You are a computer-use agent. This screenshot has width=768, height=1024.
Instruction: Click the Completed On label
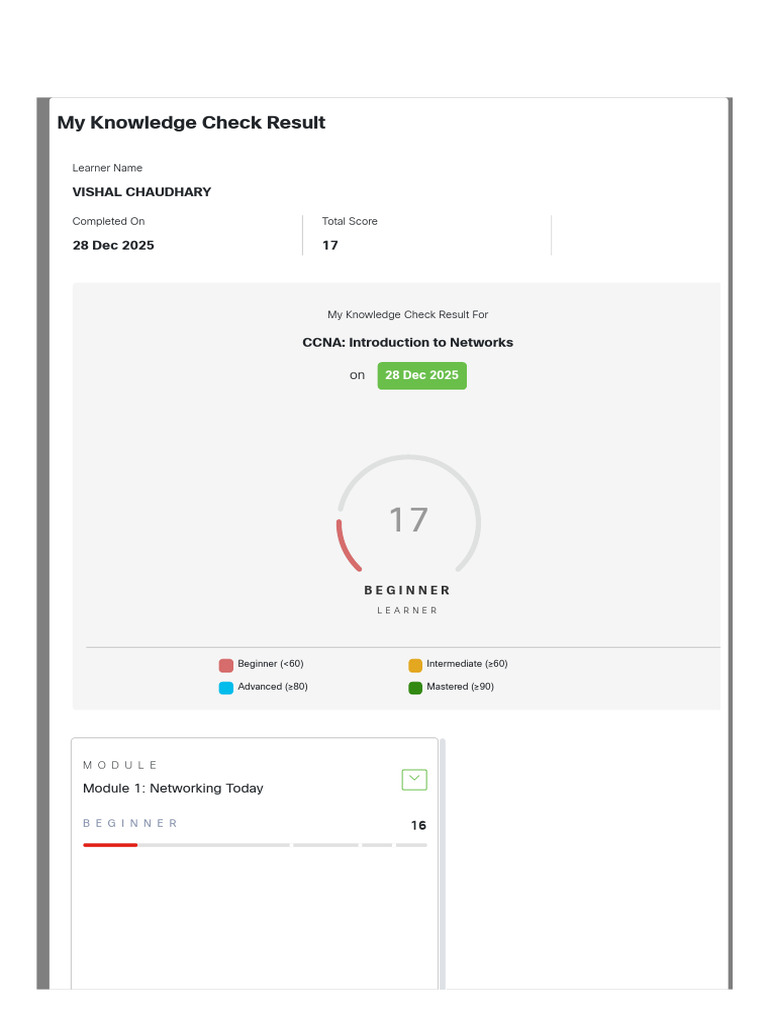click(108, 221)
